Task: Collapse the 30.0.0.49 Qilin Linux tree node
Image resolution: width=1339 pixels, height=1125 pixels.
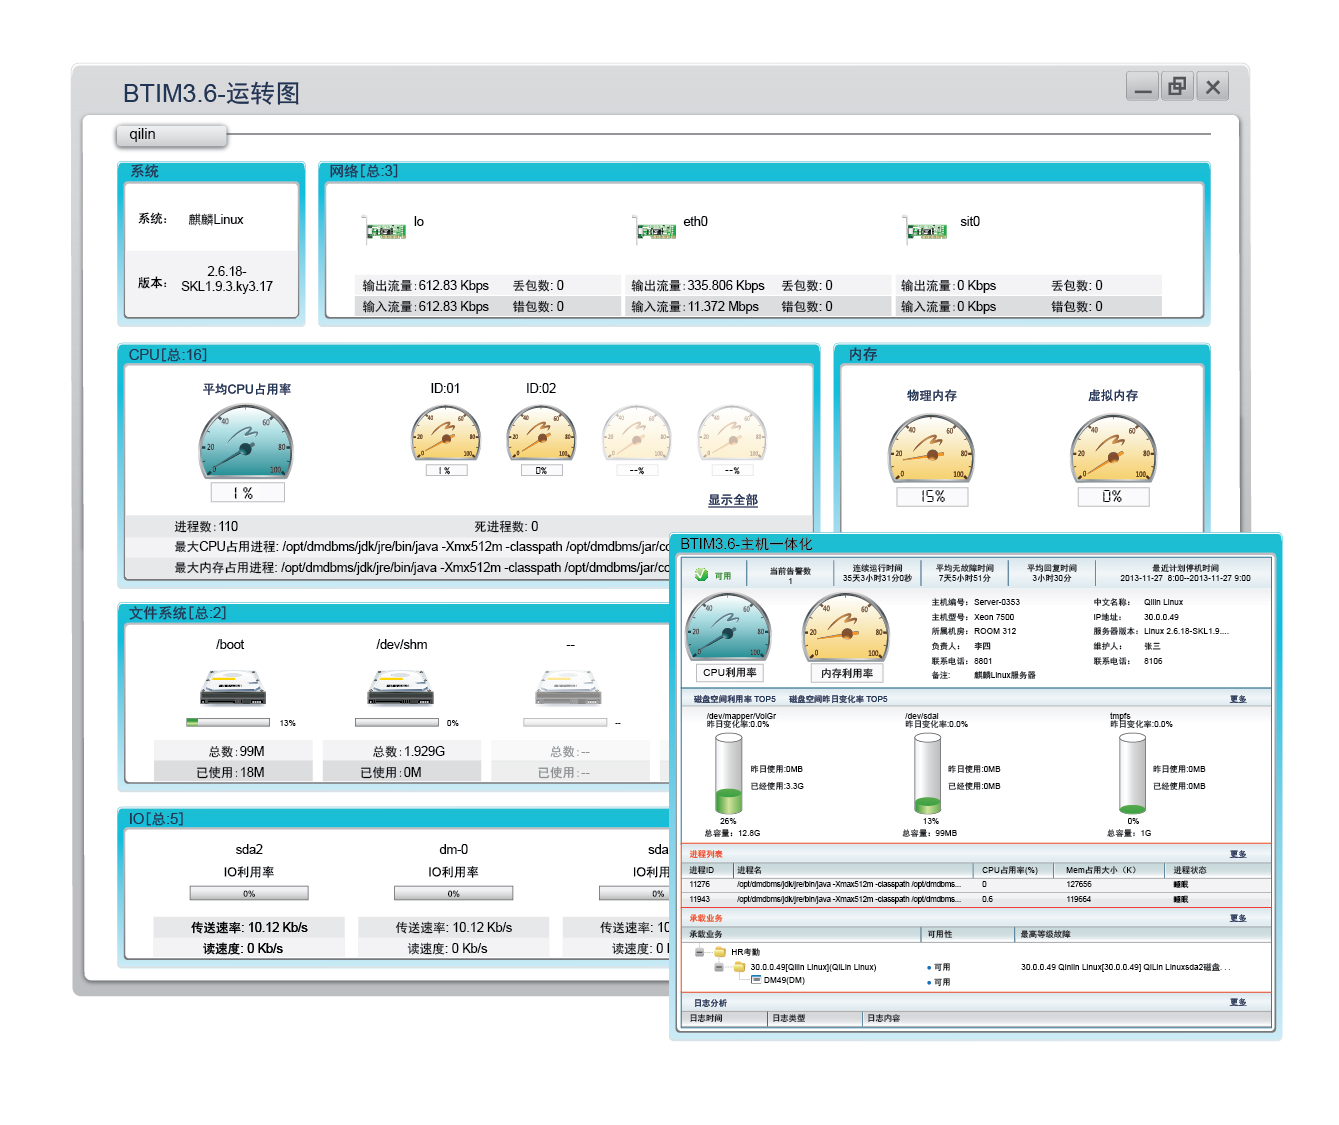Action: coord(718,967)
